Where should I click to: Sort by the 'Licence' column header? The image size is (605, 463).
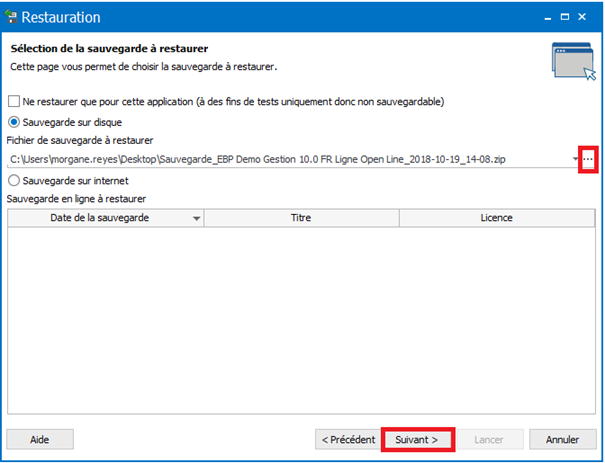pos(497,218)
